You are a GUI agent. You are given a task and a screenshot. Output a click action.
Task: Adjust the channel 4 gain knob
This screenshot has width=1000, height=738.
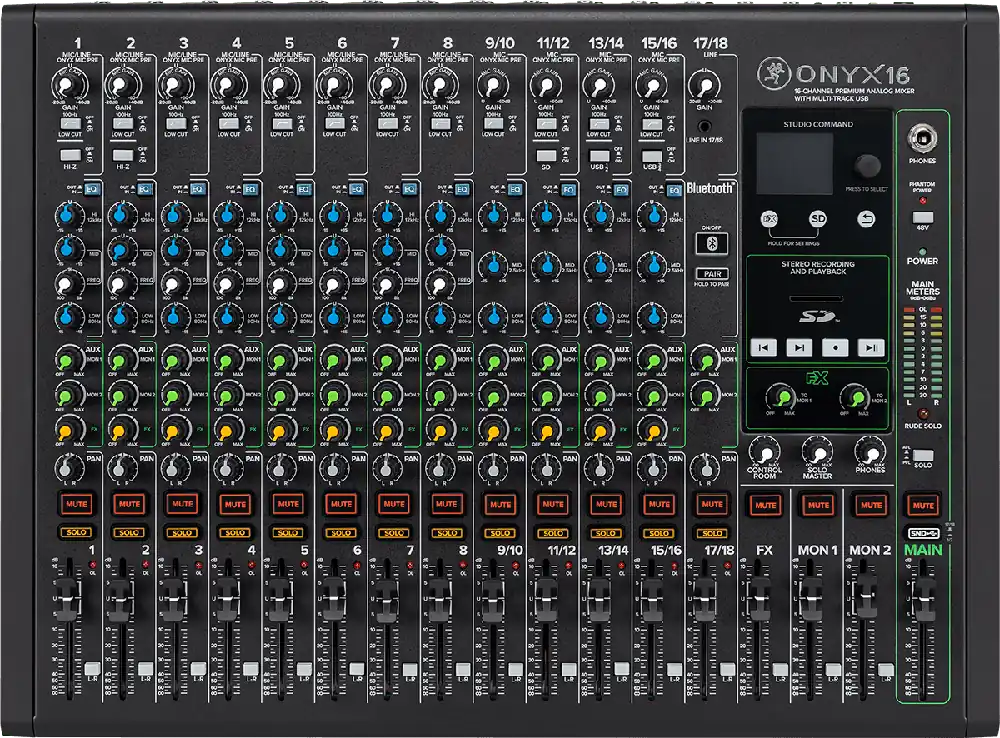point(228,86)
